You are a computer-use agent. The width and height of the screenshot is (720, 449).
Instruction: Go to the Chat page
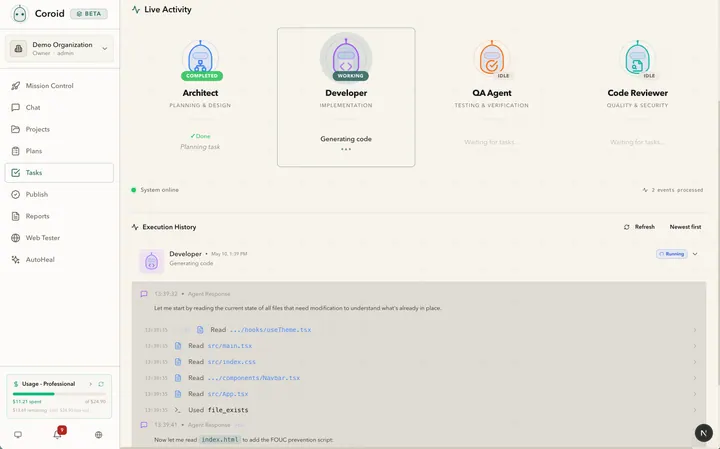tap(59, 107)
